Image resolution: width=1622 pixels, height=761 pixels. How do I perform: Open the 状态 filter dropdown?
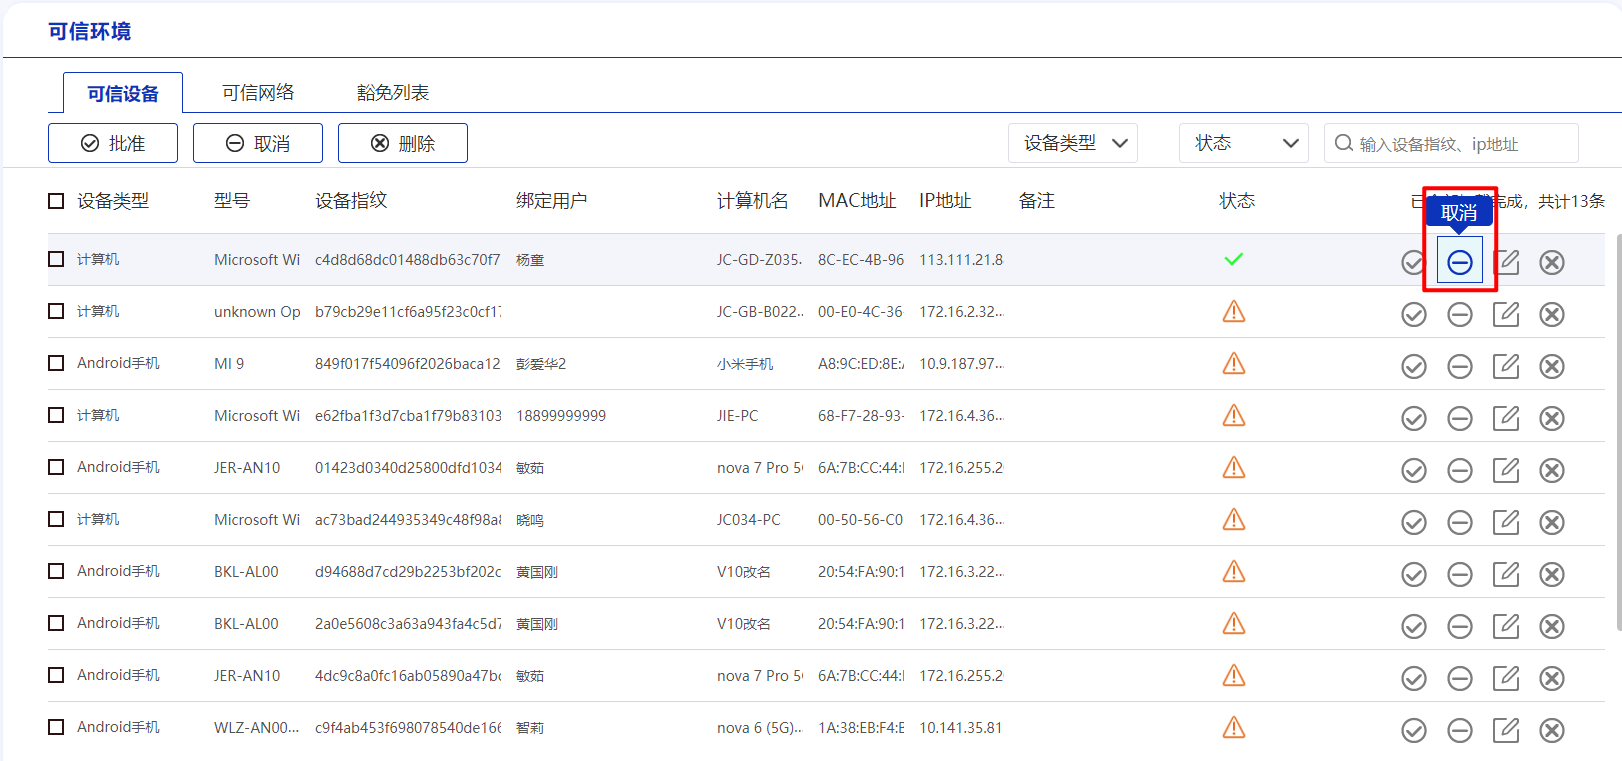click(1244, 143)
